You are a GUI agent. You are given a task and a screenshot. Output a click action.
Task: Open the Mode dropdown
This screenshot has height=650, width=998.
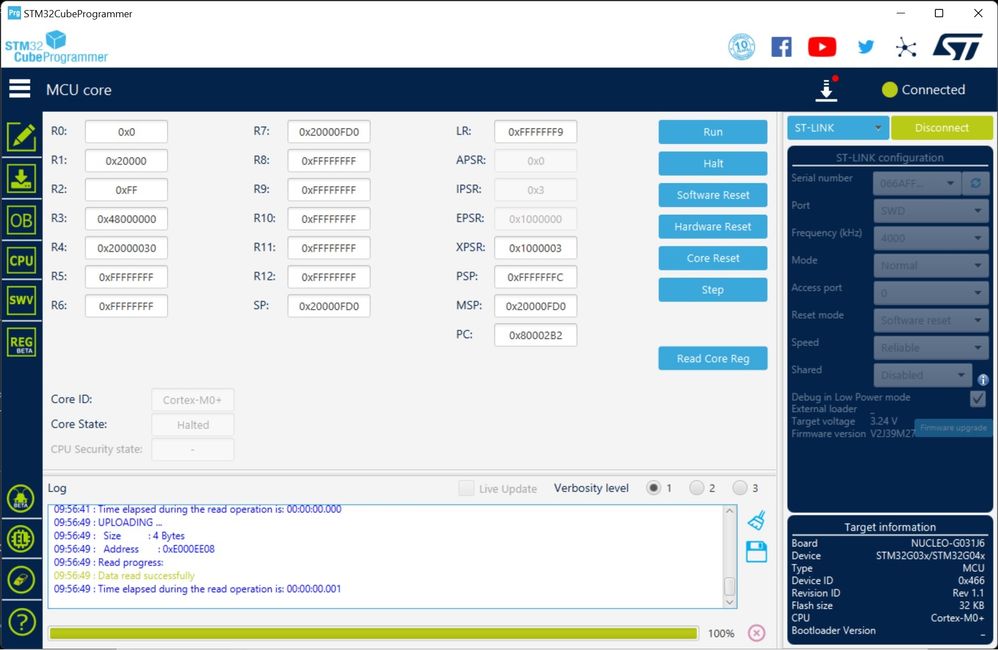tap(931, 265)
